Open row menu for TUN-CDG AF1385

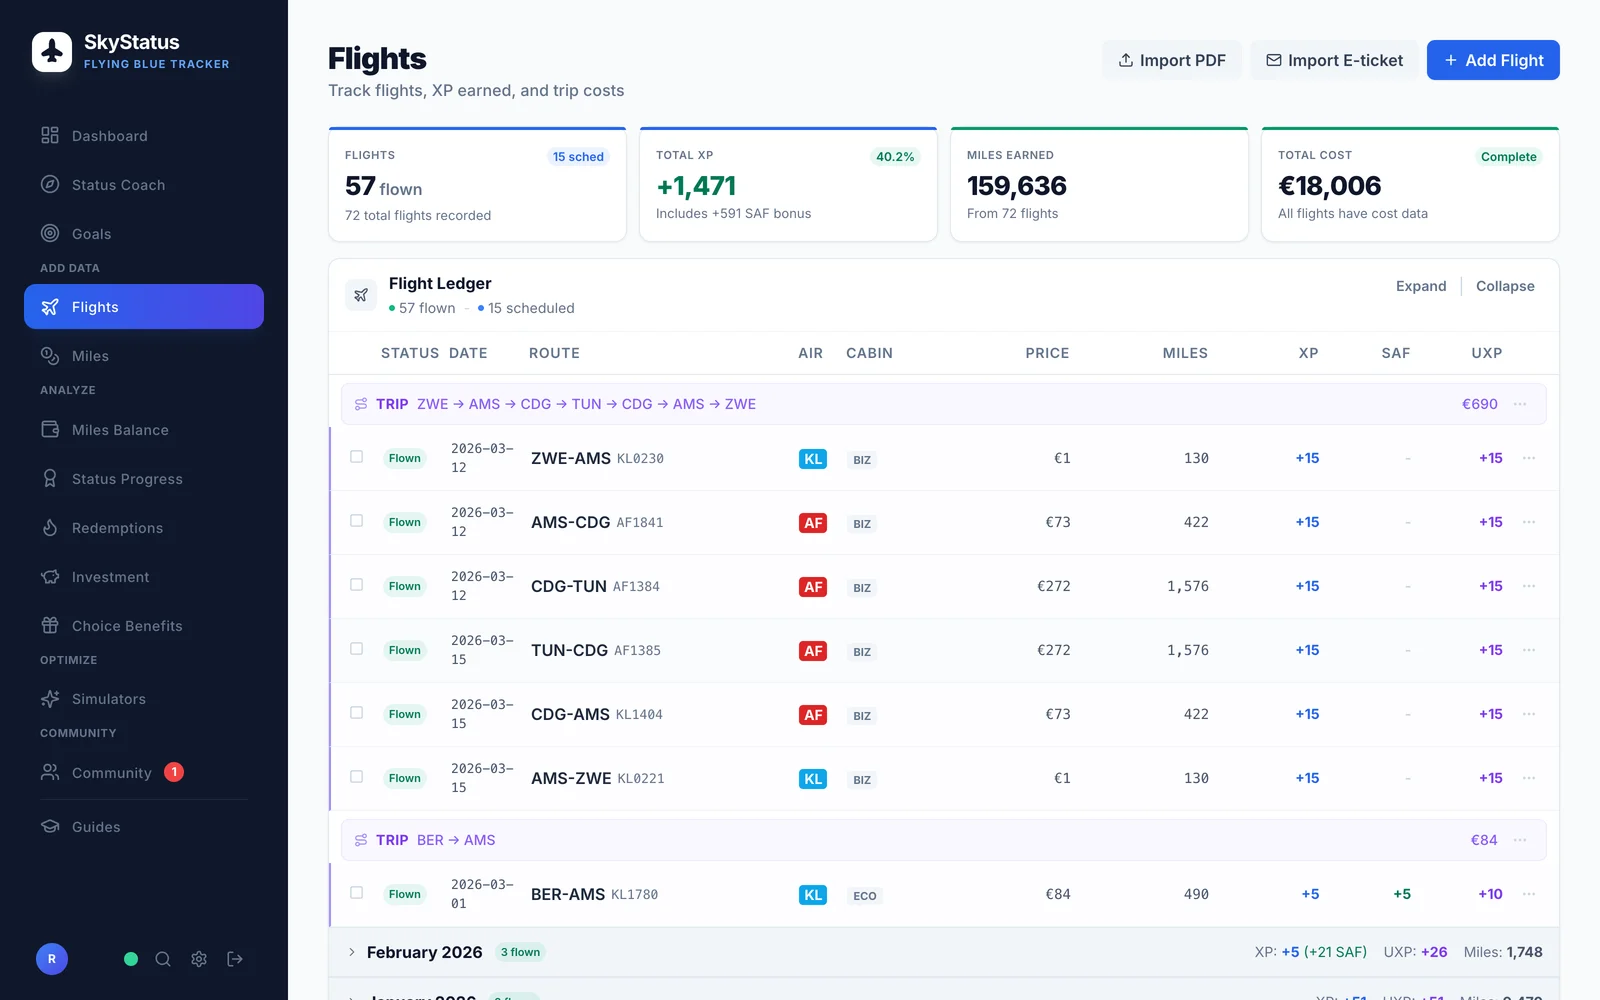[x=1529, y=650]
